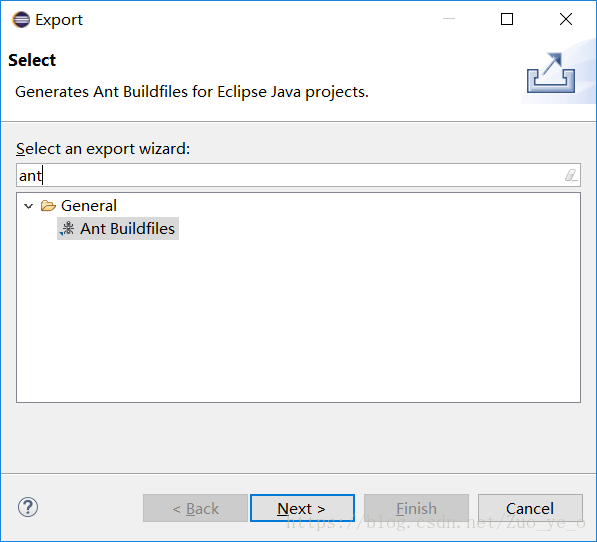Focus the export wizard filter field

pyautogui.click(x=298, y=175)
